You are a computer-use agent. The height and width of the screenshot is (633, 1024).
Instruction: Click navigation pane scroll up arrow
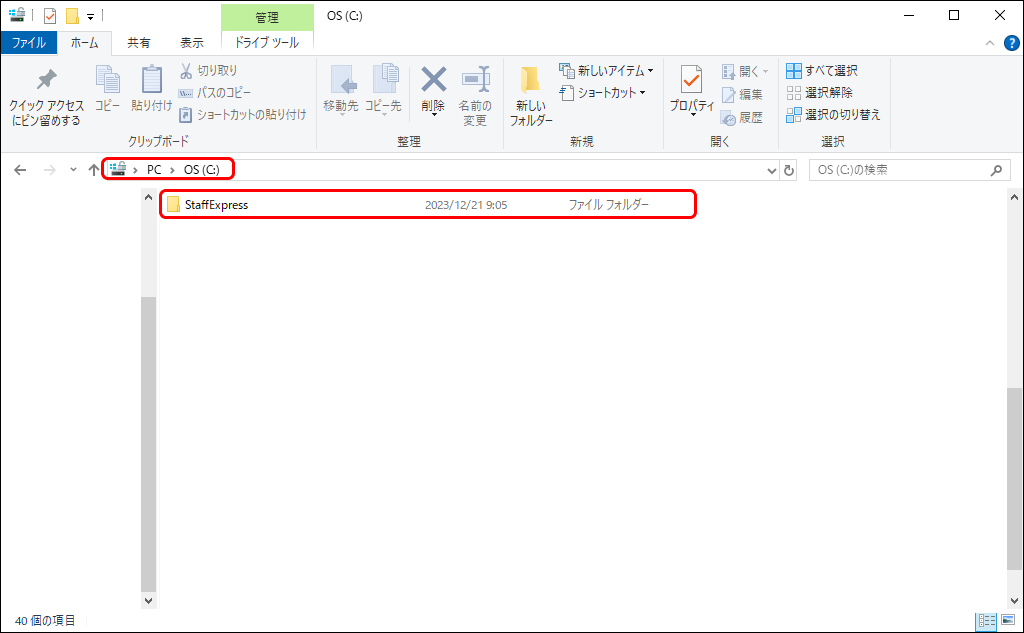coord(148,197)
